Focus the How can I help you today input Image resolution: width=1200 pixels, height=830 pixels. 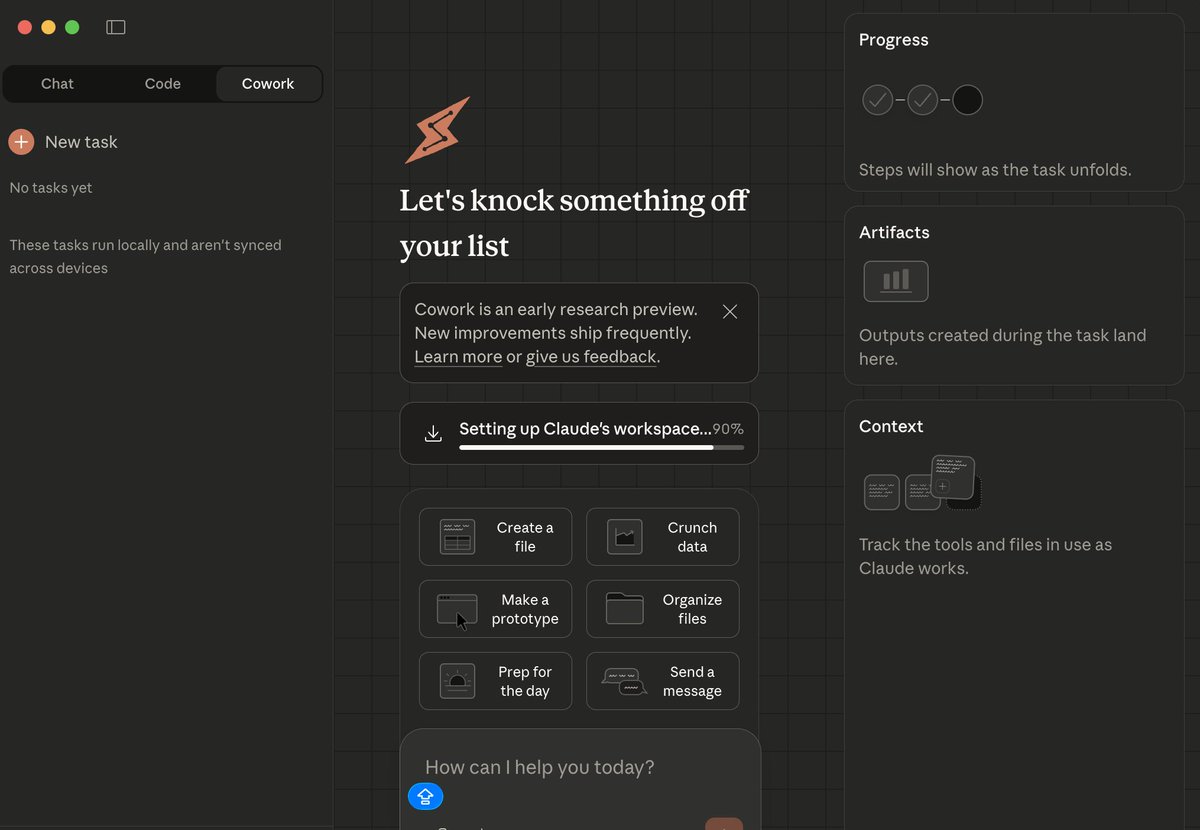coord(540,768)
